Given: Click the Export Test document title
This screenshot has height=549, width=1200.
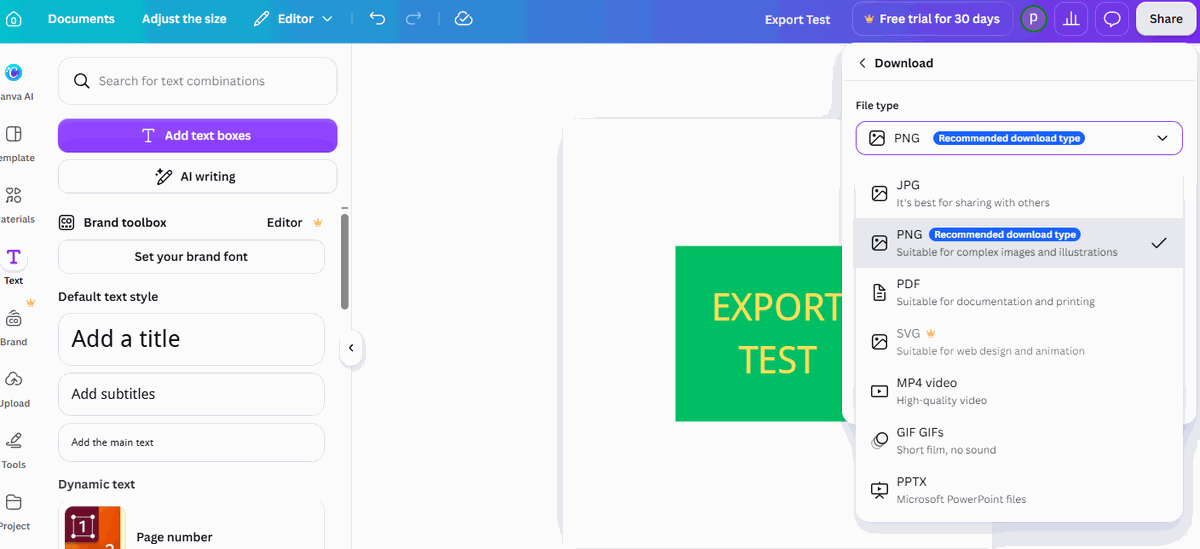Looking at the screenshot, I should (797, 19).
